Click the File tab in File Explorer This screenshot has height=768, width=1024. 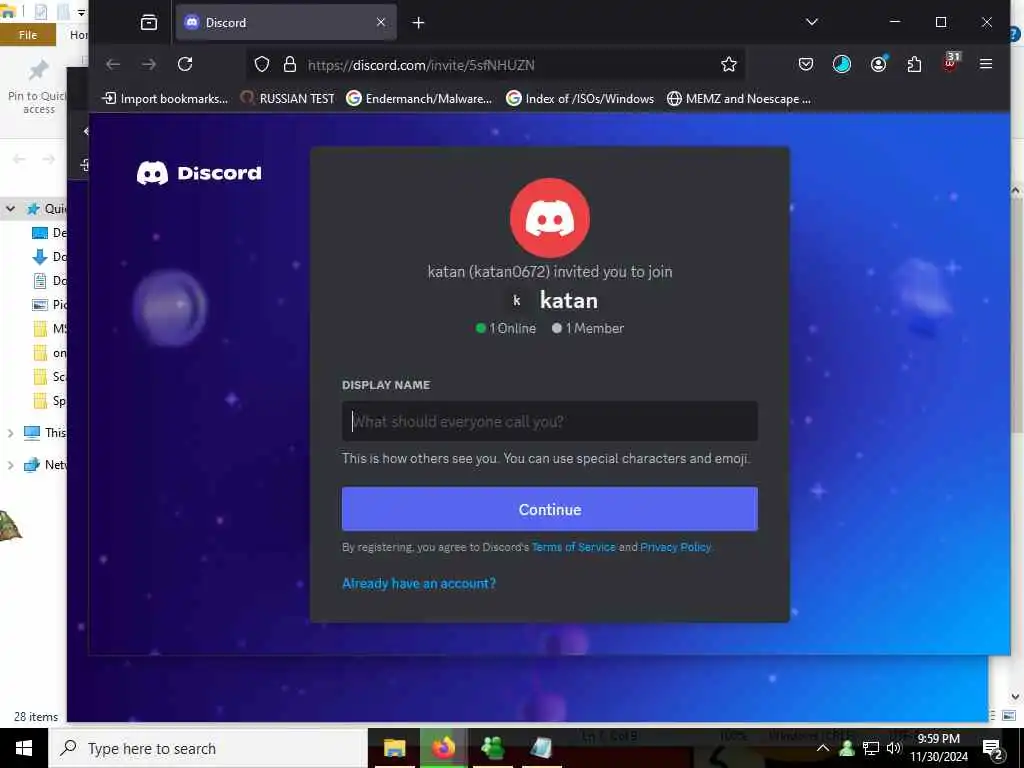tap(27, 35)
